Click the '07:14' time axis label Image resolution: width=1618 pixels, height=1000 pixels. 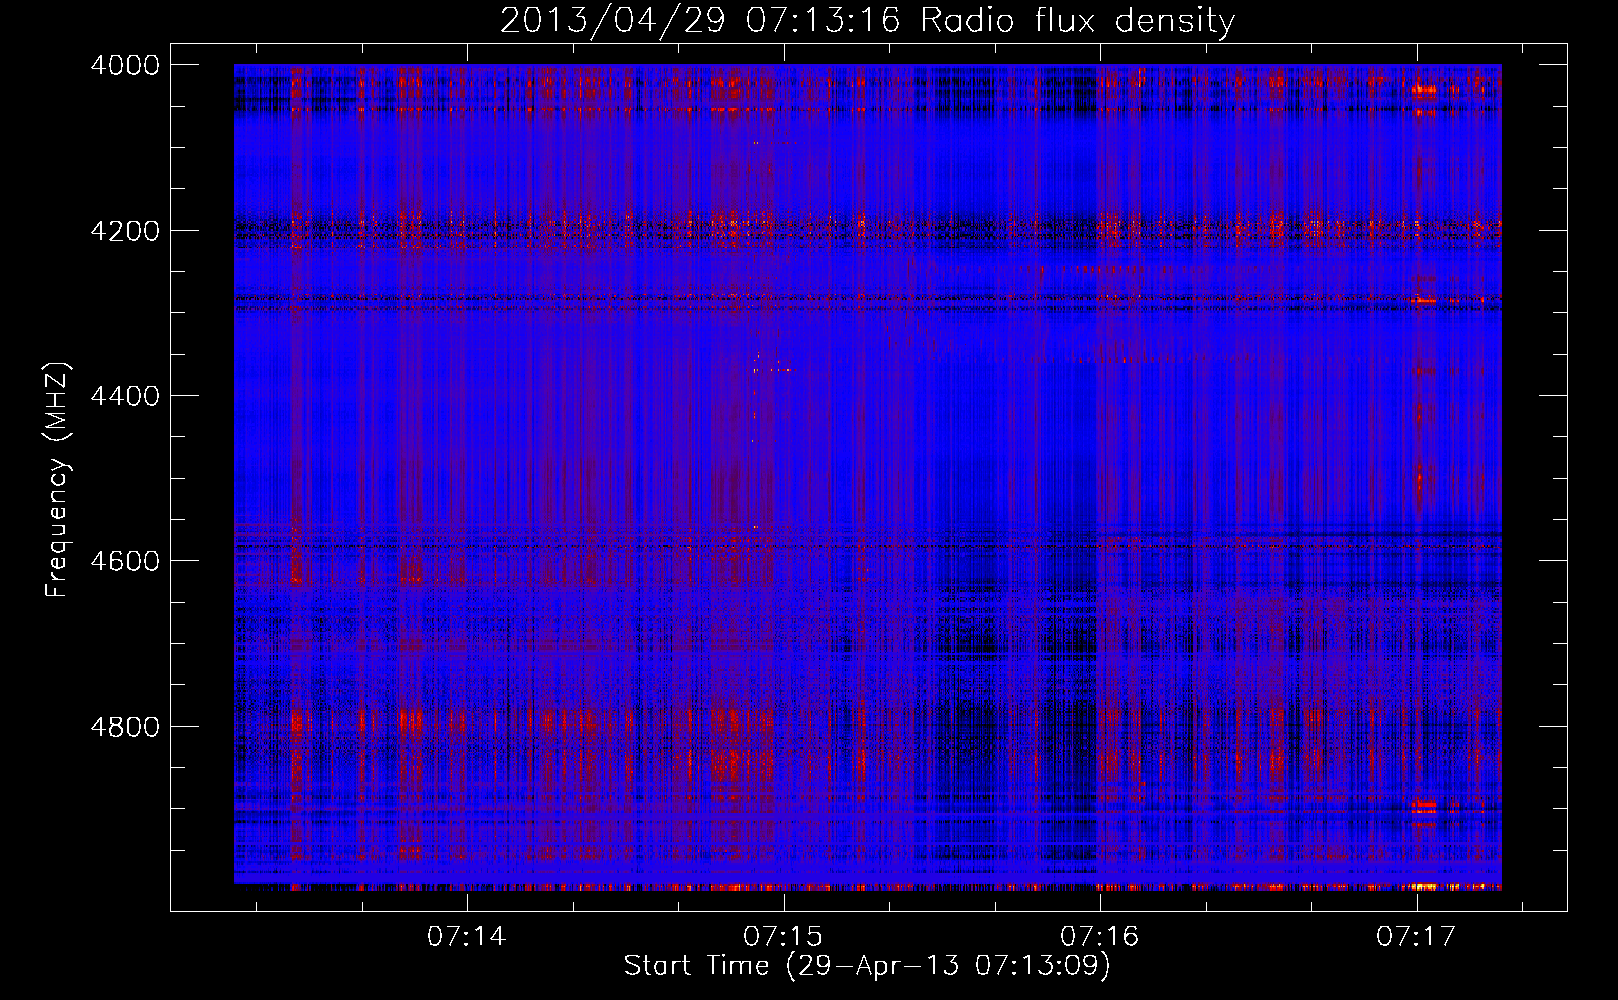[466, 937]
